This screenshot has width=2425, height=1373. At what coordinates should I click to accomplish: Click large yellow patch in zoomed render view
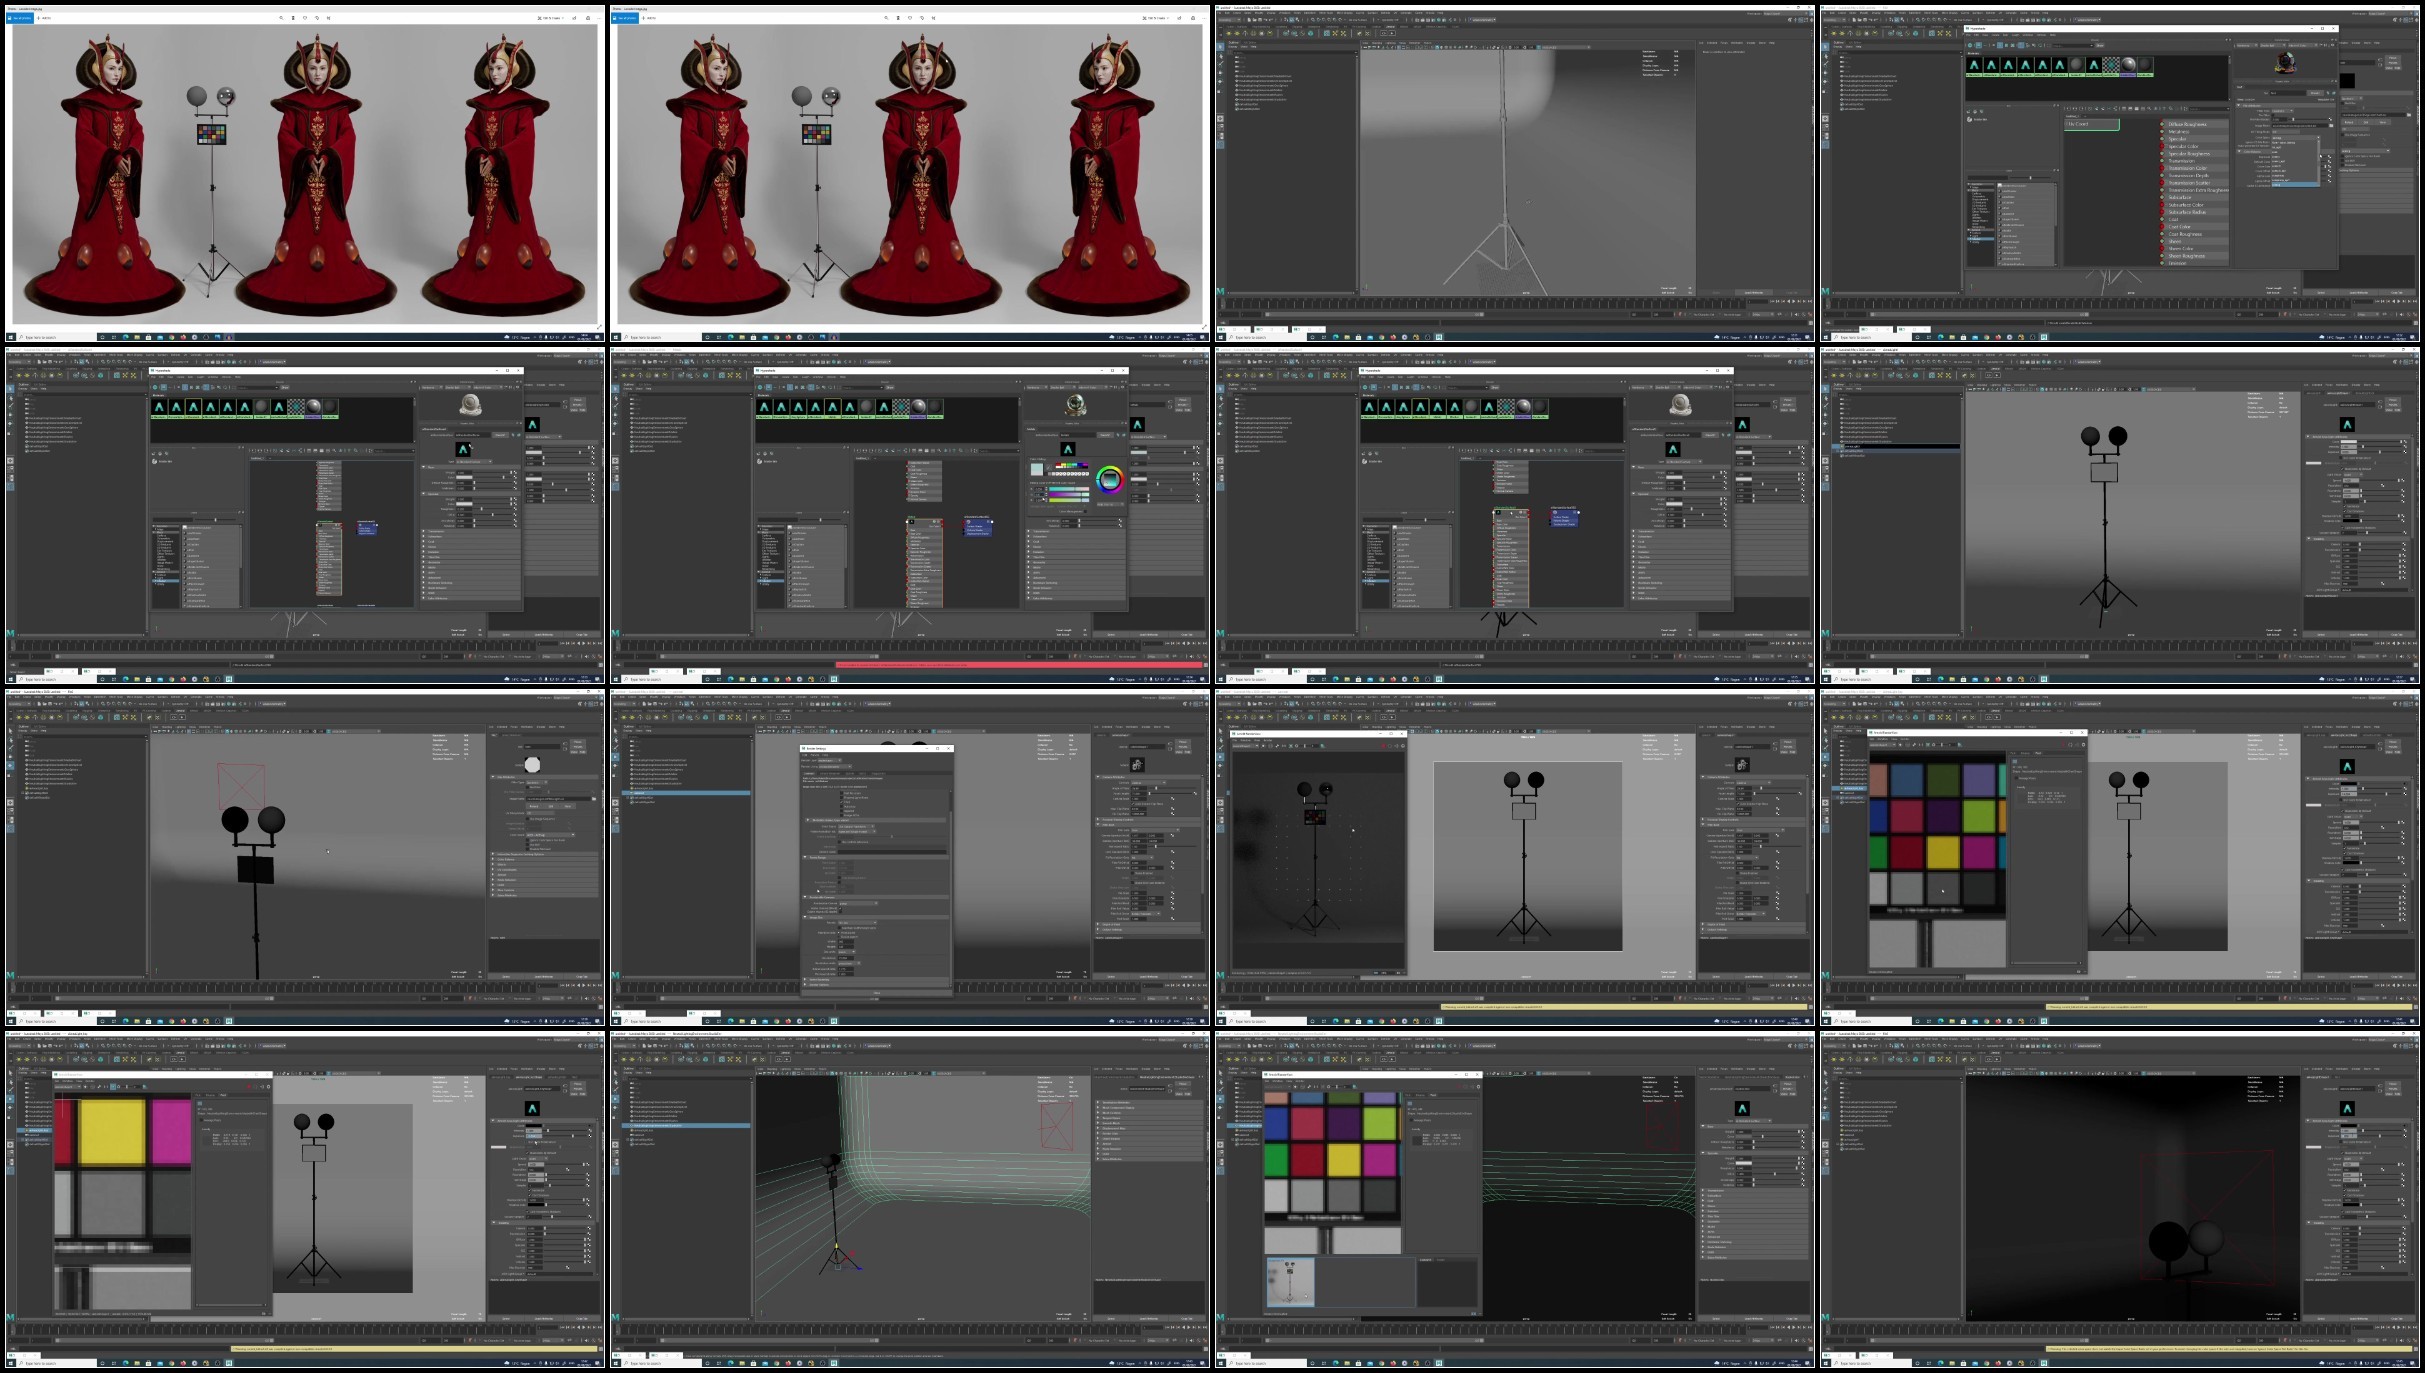coord(112,1131)
